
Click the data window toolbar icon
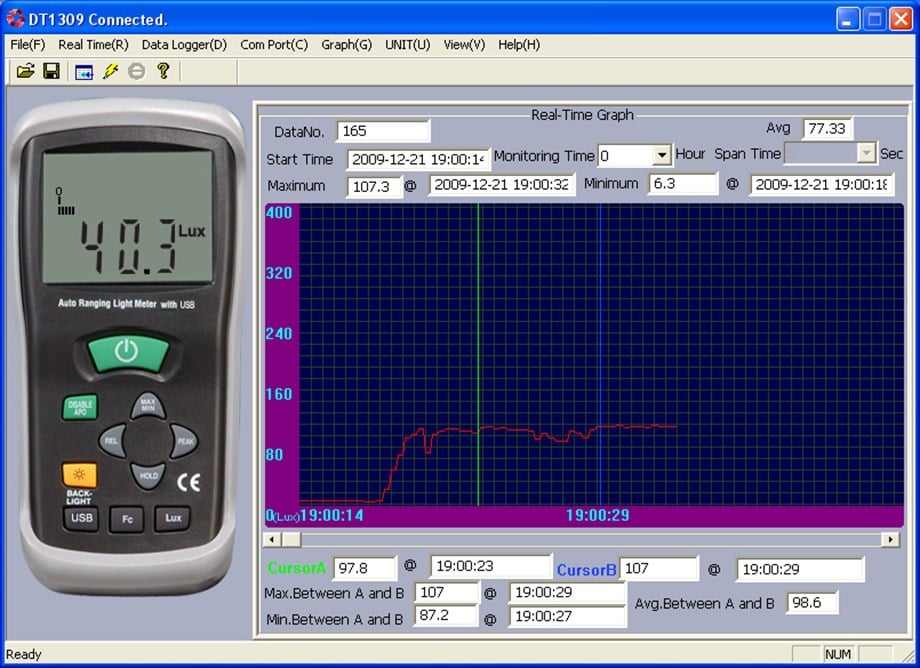point(84,72)
